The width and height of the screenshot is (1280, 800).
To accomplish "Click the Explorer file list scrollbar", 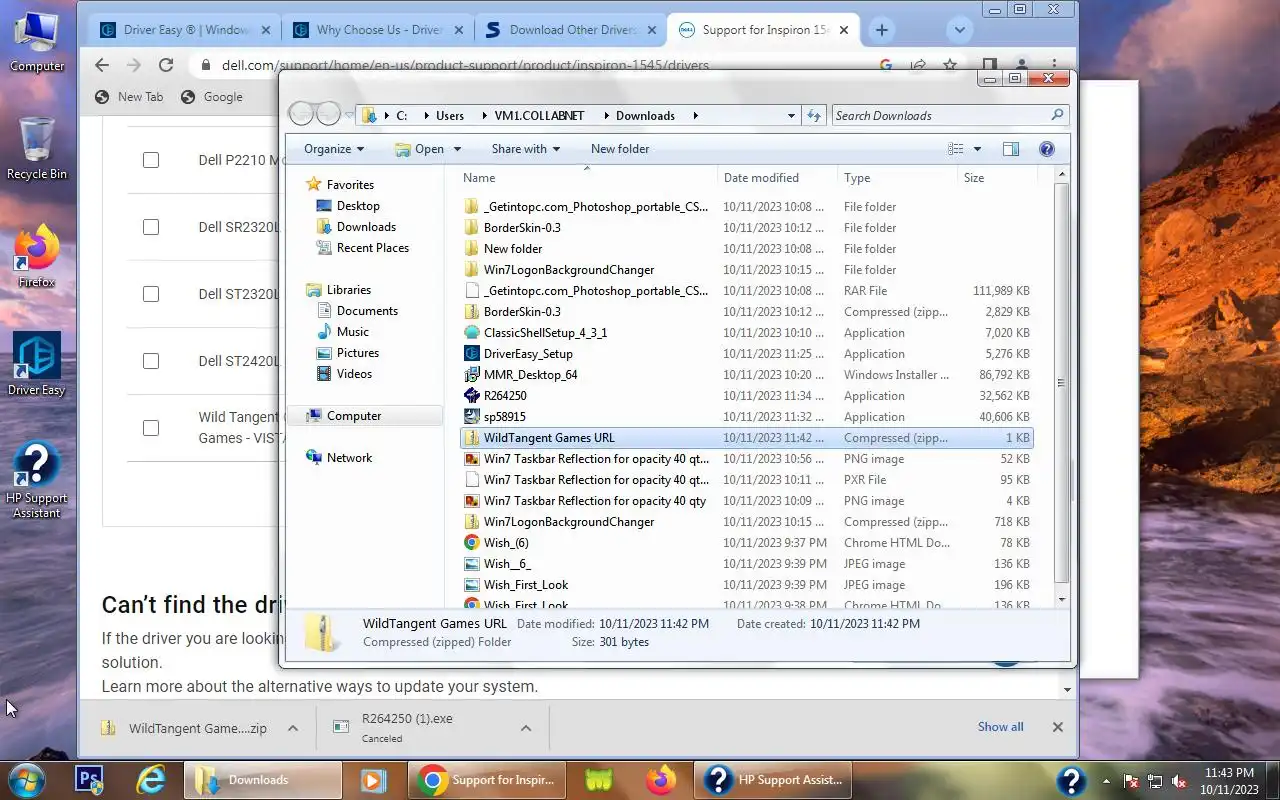I will (x=1061, y=383).
